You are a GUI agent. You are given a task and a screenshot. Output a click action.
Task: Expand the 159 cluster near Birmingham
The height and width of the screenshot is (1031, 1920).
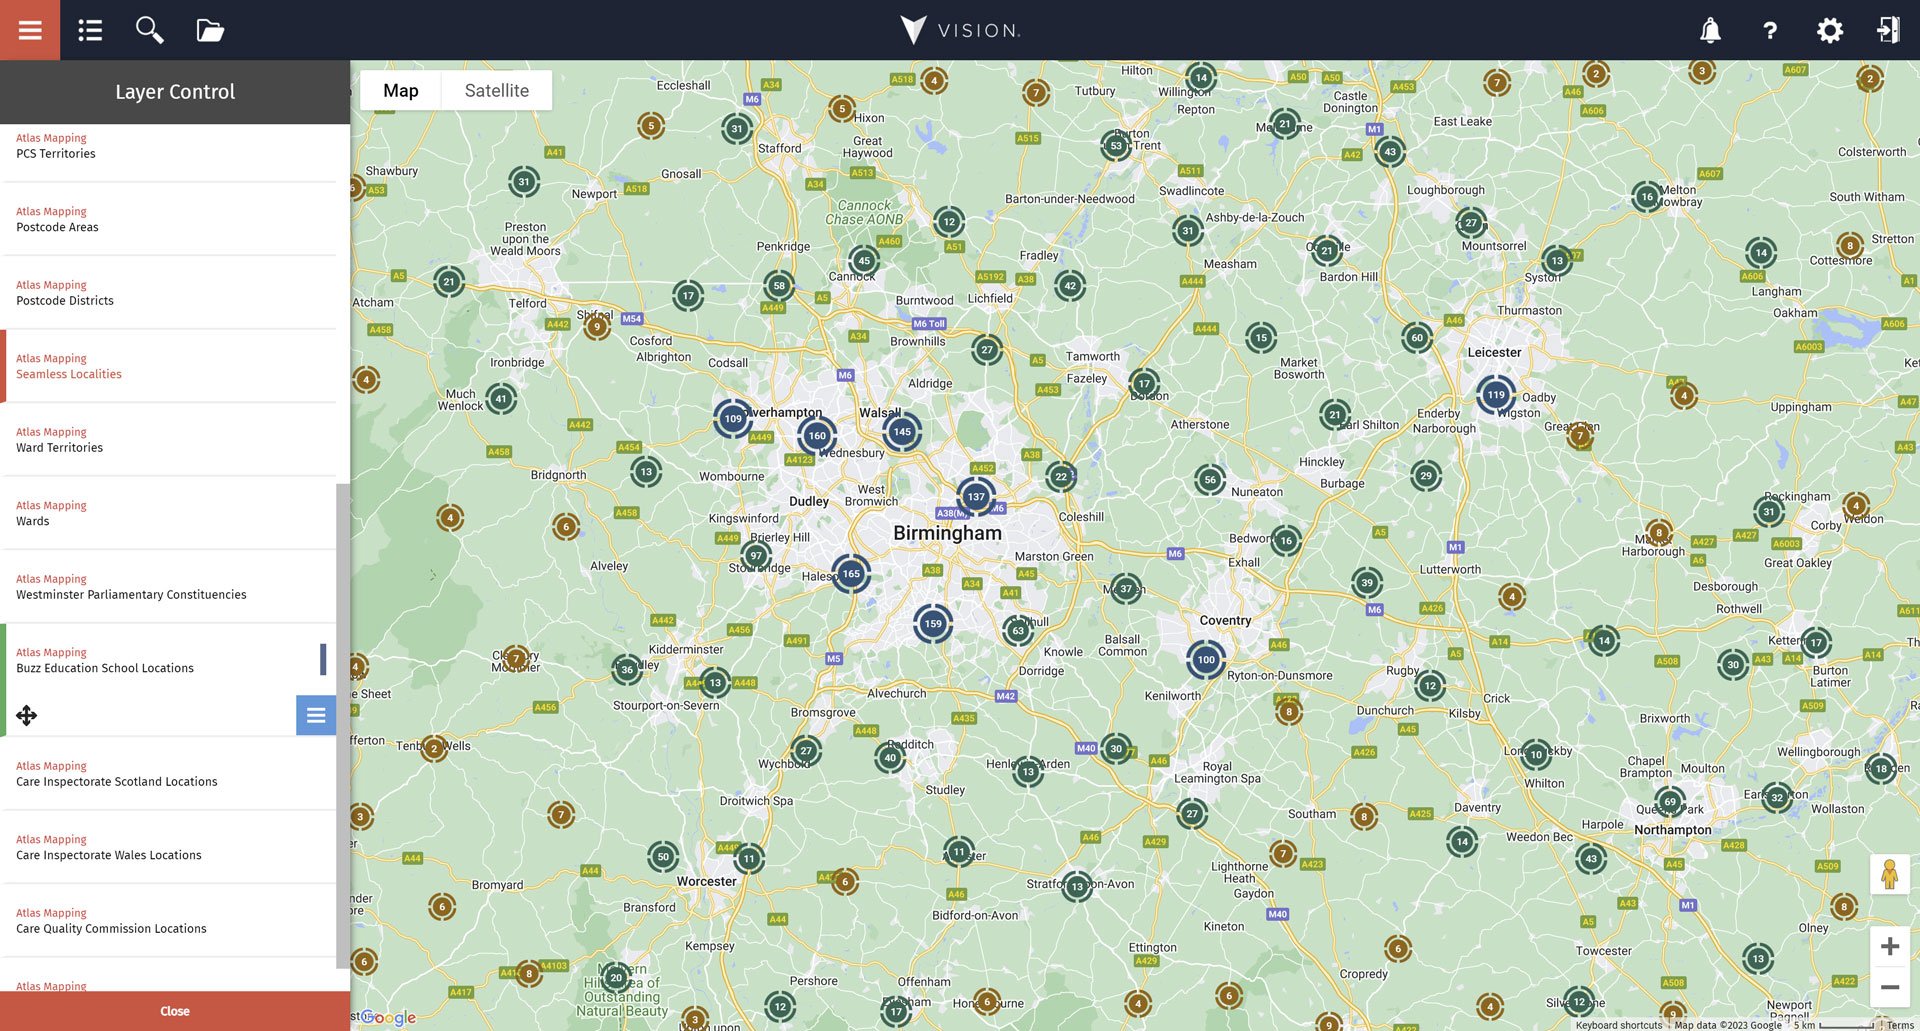932,622
